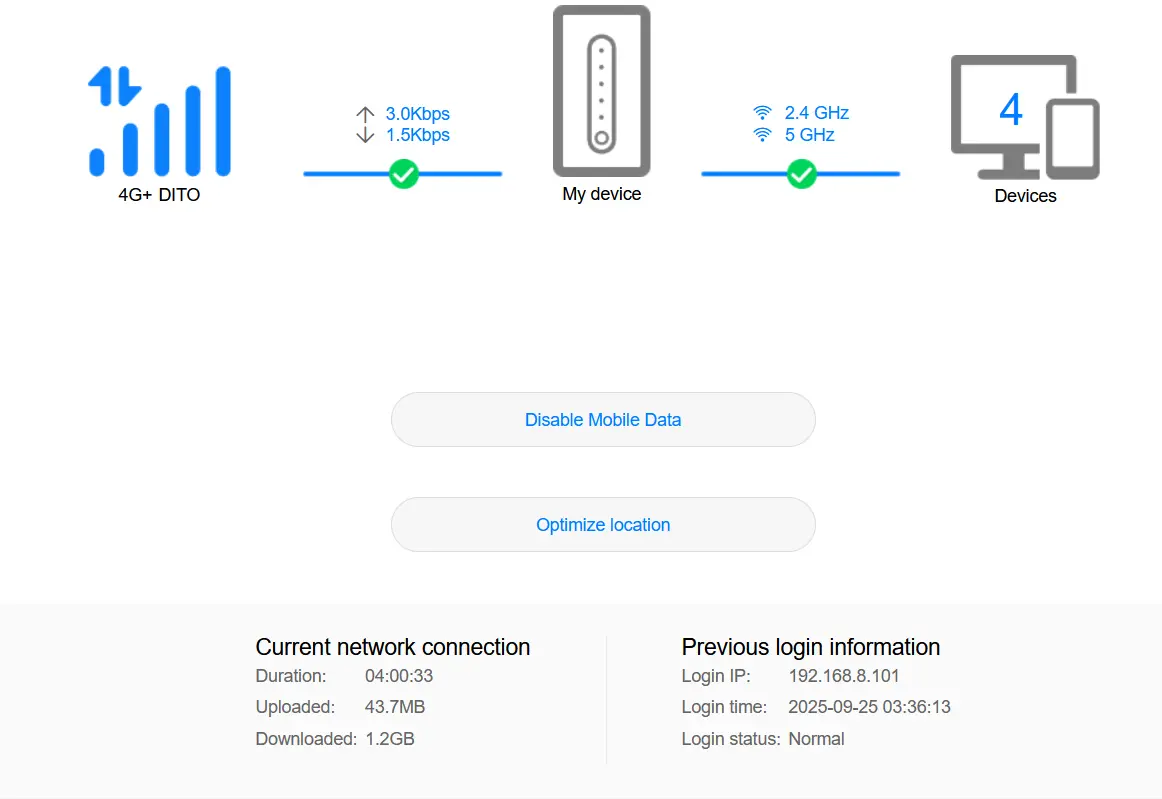Click the Devices label text
The height and width of the screenshot is (799, 1162).
tap(1025, 196)
